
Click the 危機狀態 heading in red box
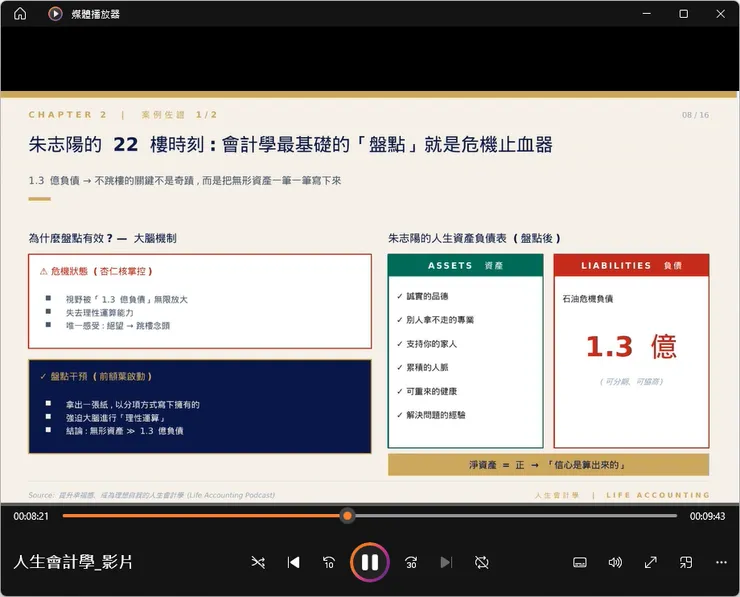tap(96, 271)
